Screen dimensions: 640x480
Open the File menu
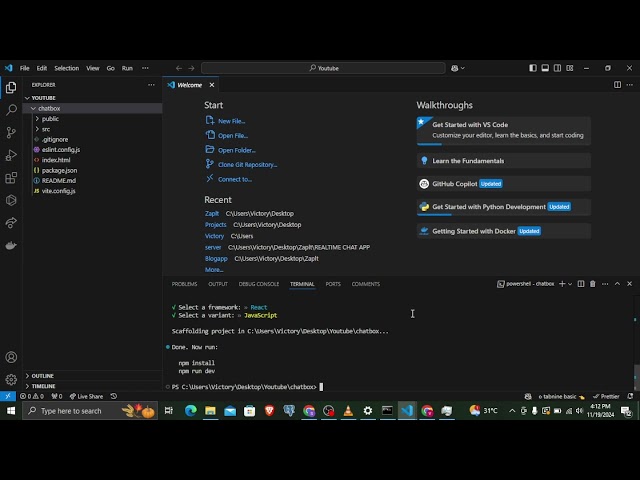coord(24,68)
